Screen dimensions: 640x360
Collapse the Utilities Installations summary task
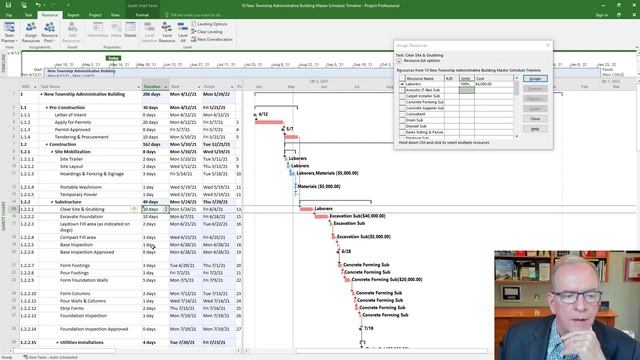point(57,342)
